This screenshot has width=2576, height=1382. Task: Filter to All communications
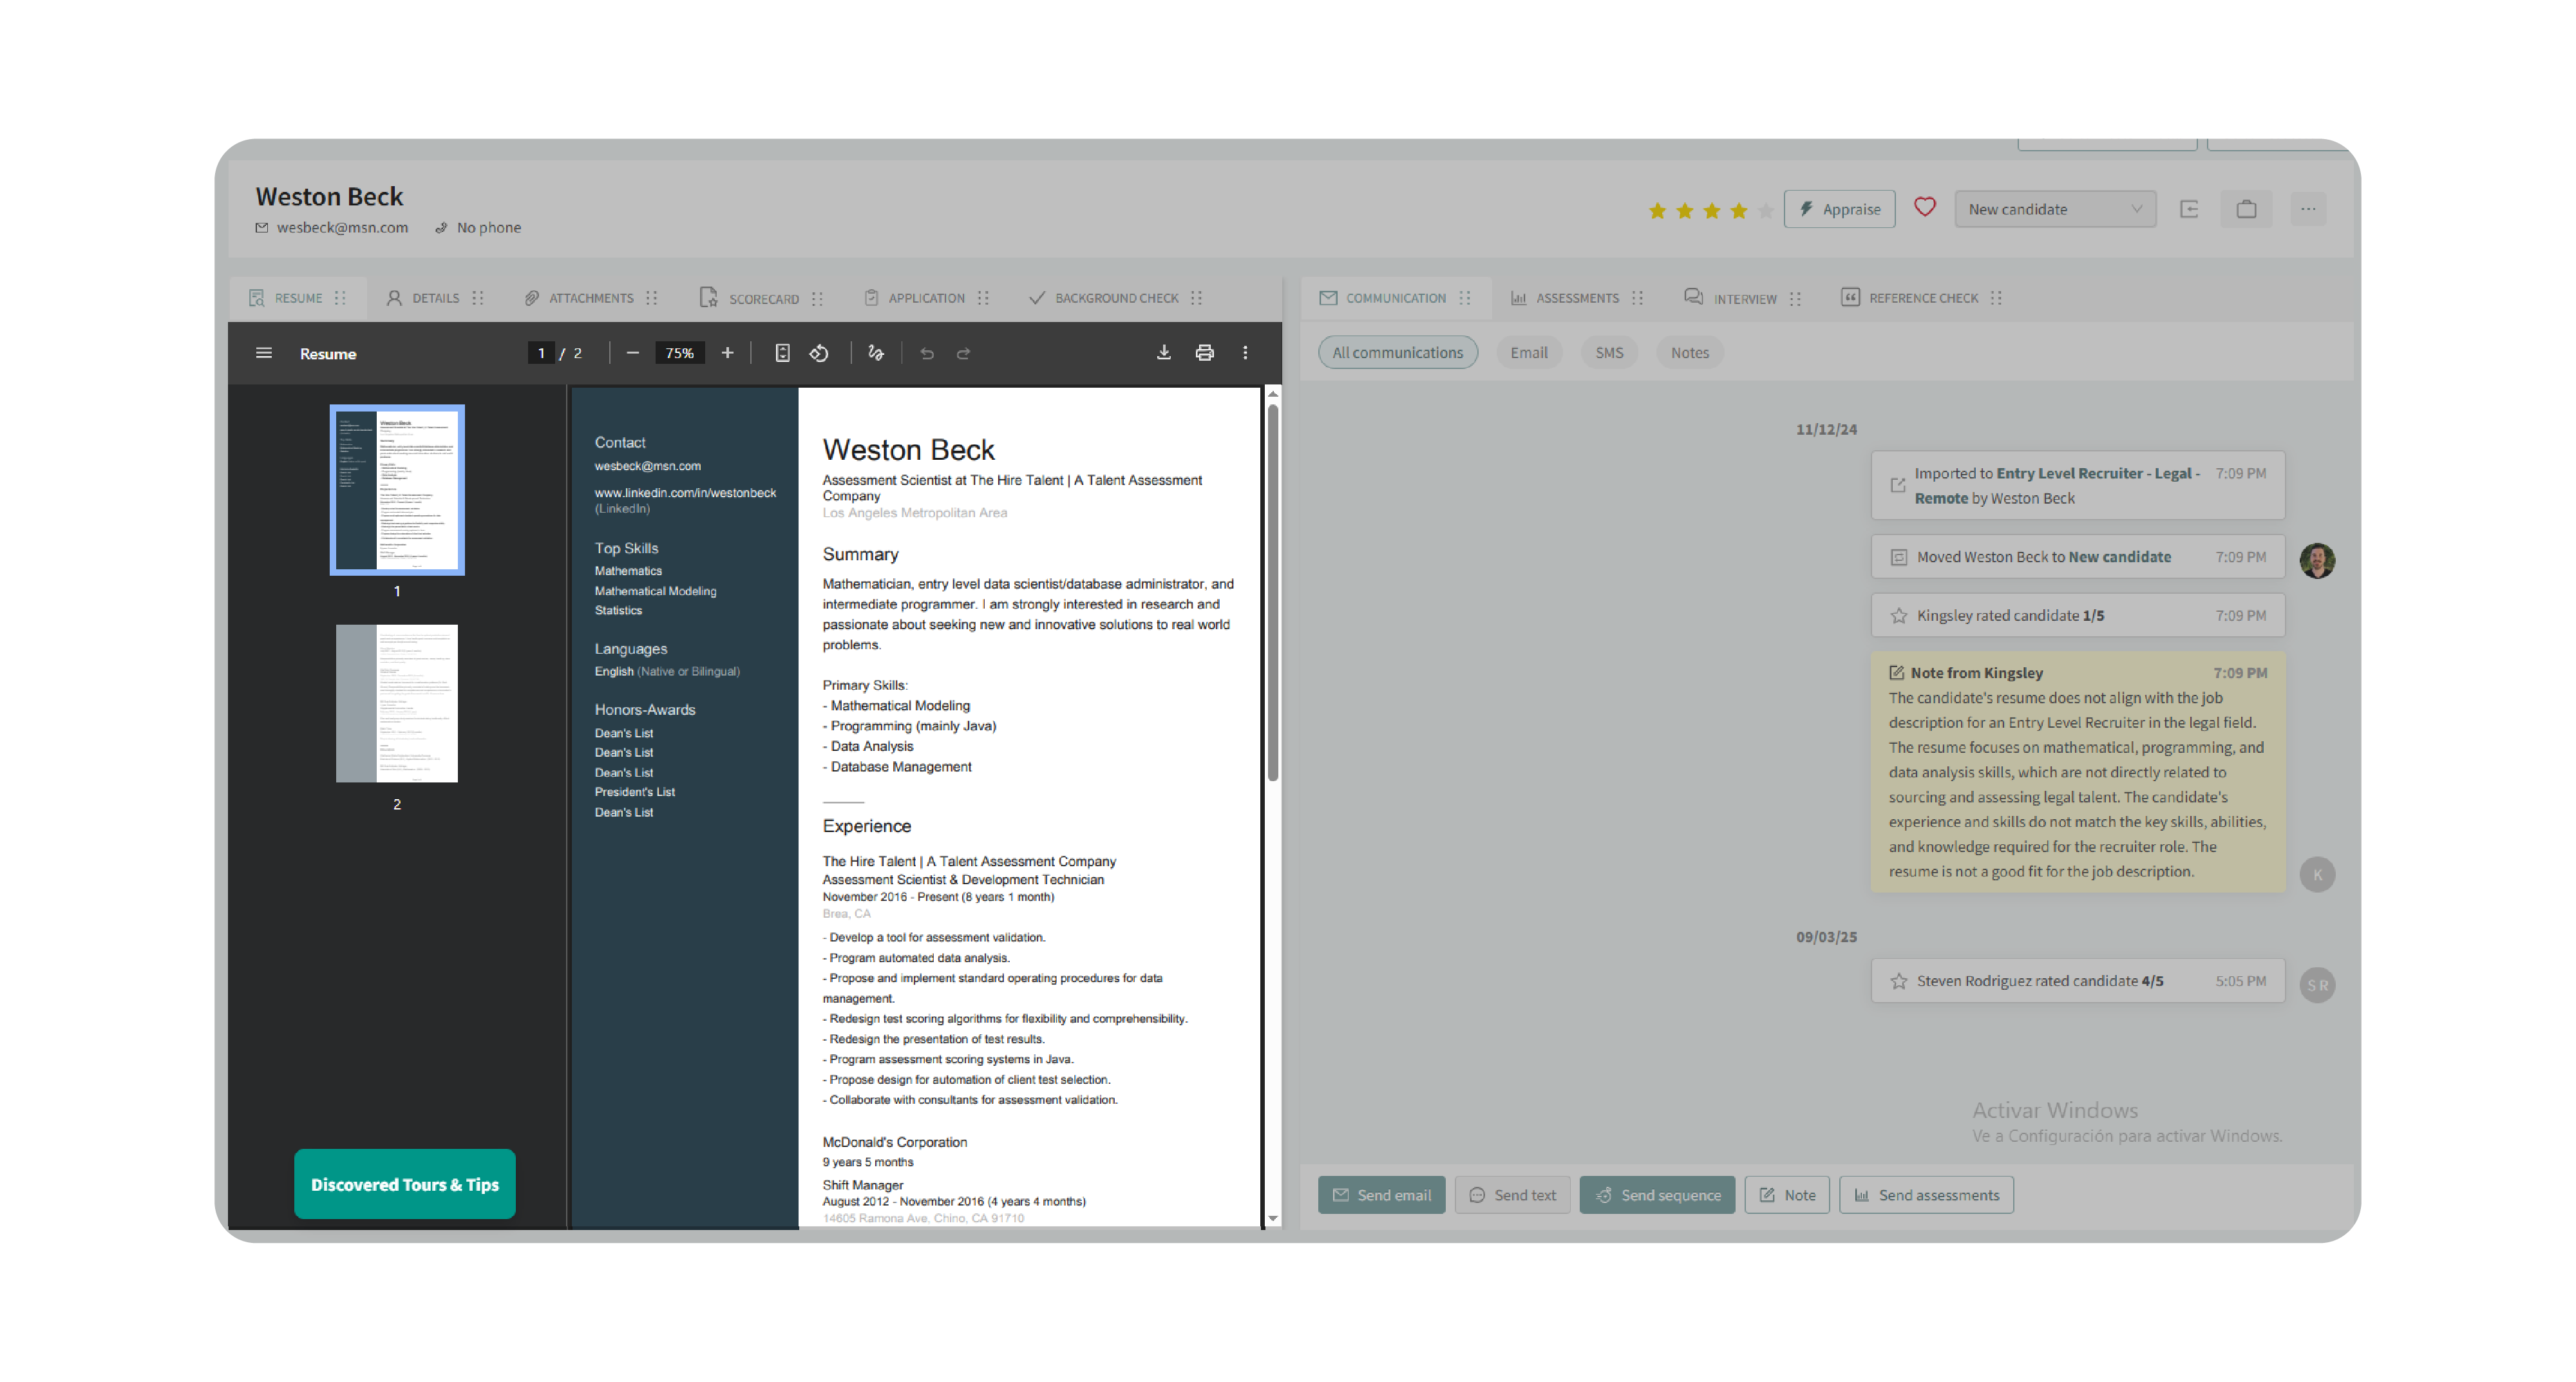point(1397,352)
